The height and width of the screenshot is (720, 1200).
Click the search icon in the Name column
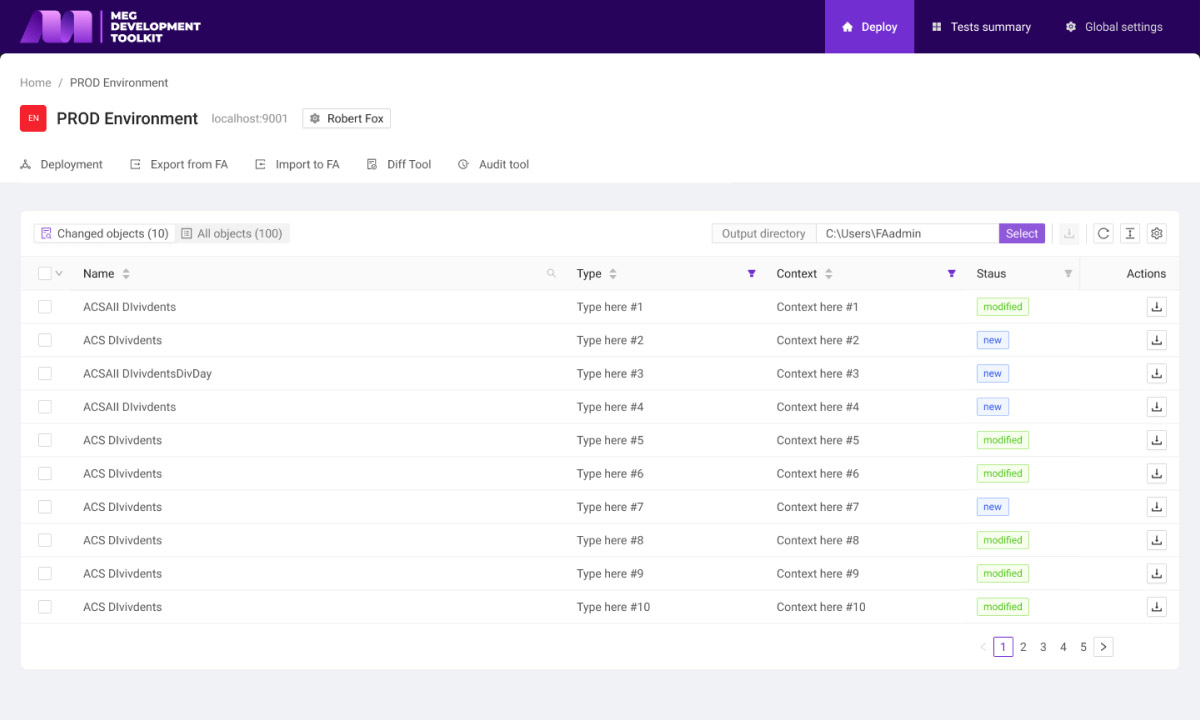(551, 273)
